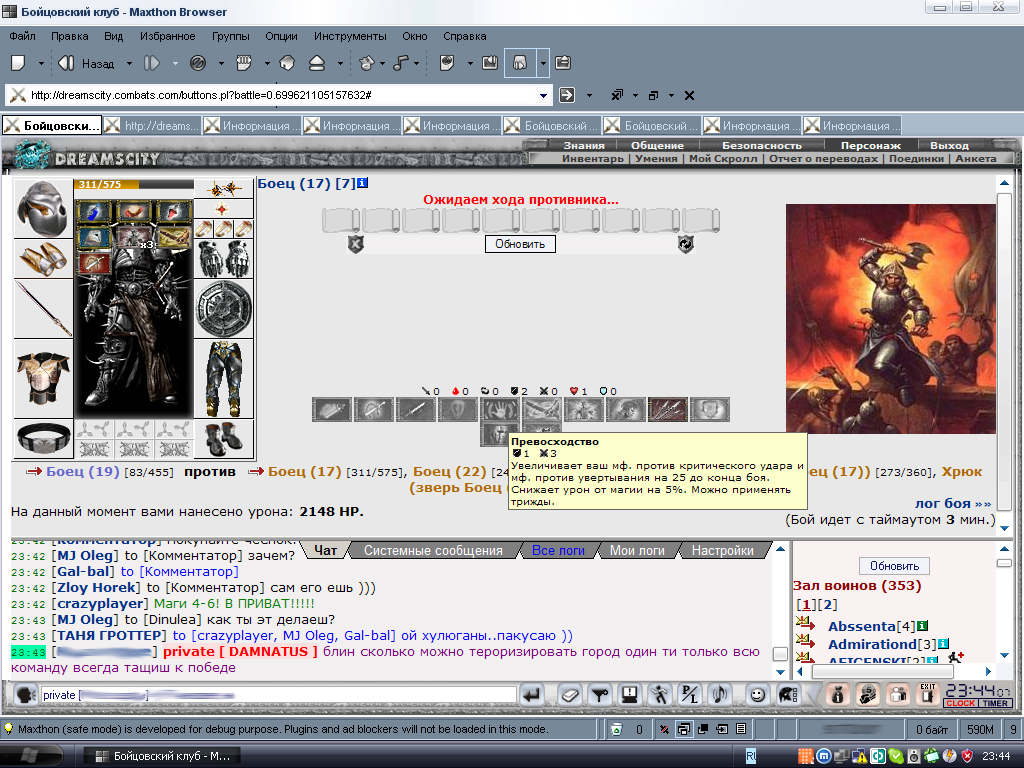Click the Все логи link

pyautogui.click(x=558, y=551)
